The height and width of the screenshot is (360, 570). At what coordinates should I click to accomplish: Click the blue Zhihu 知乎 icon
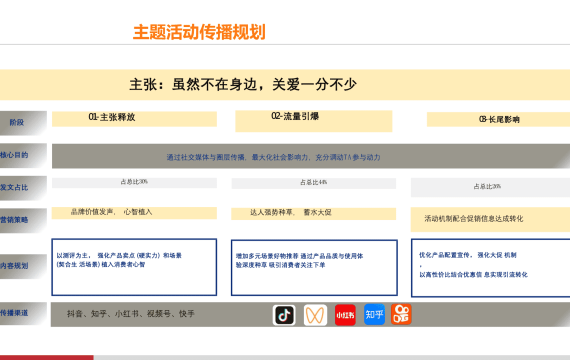374,315
